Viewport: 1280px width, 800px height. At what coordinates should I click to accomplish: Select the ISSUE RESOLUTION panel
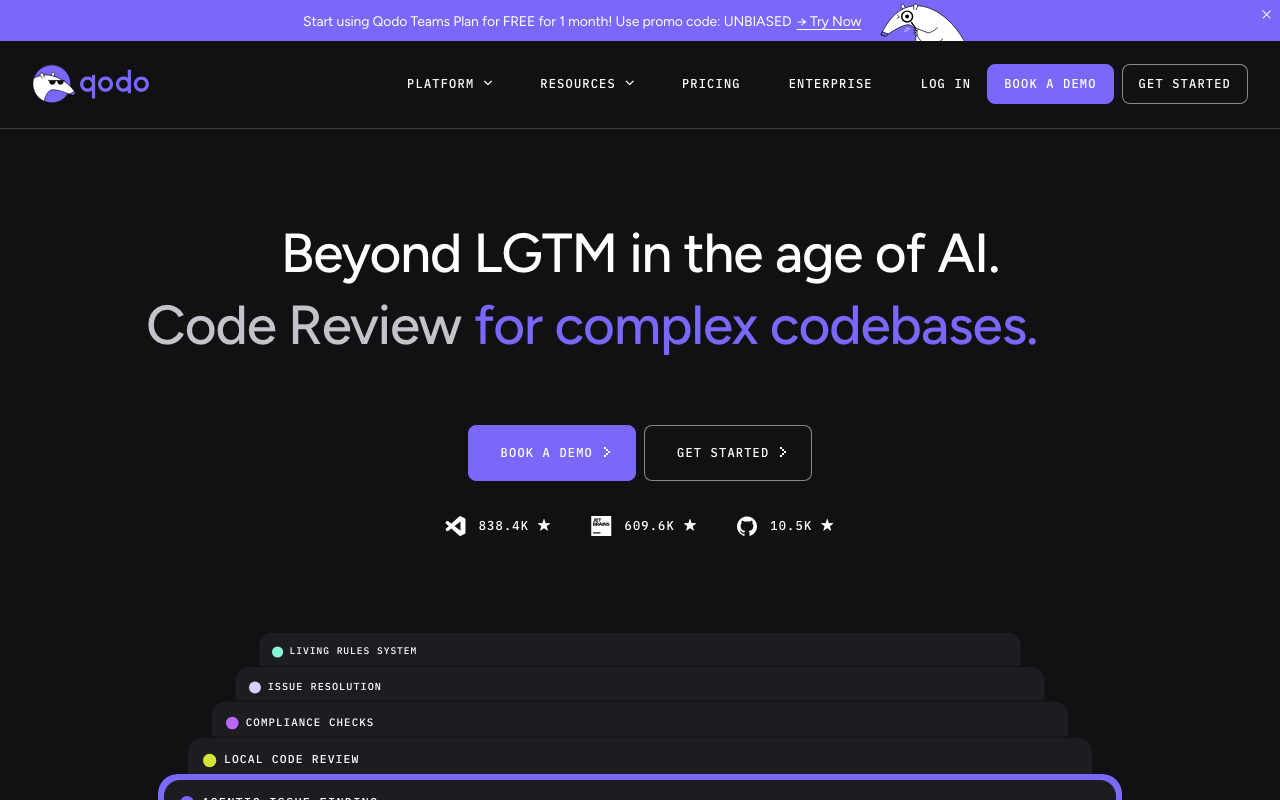[x=640, y=687]
